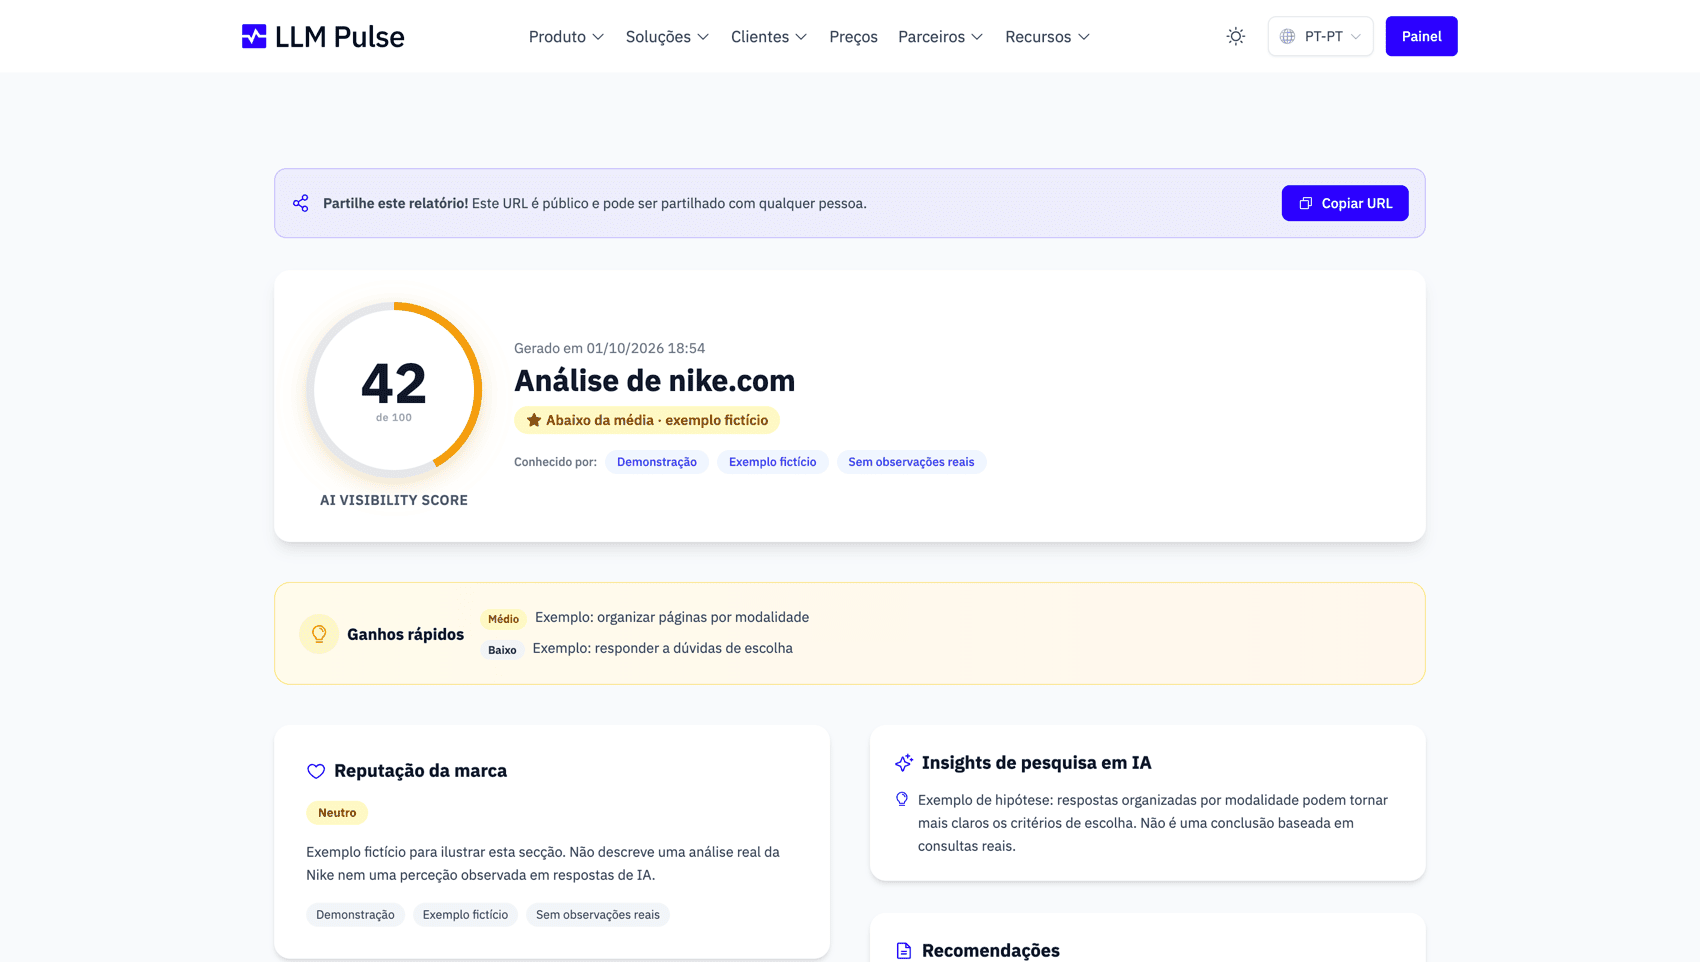
Task: Select the blue Demonstração tag near Conhecido por
Action: tap(657, 462)
